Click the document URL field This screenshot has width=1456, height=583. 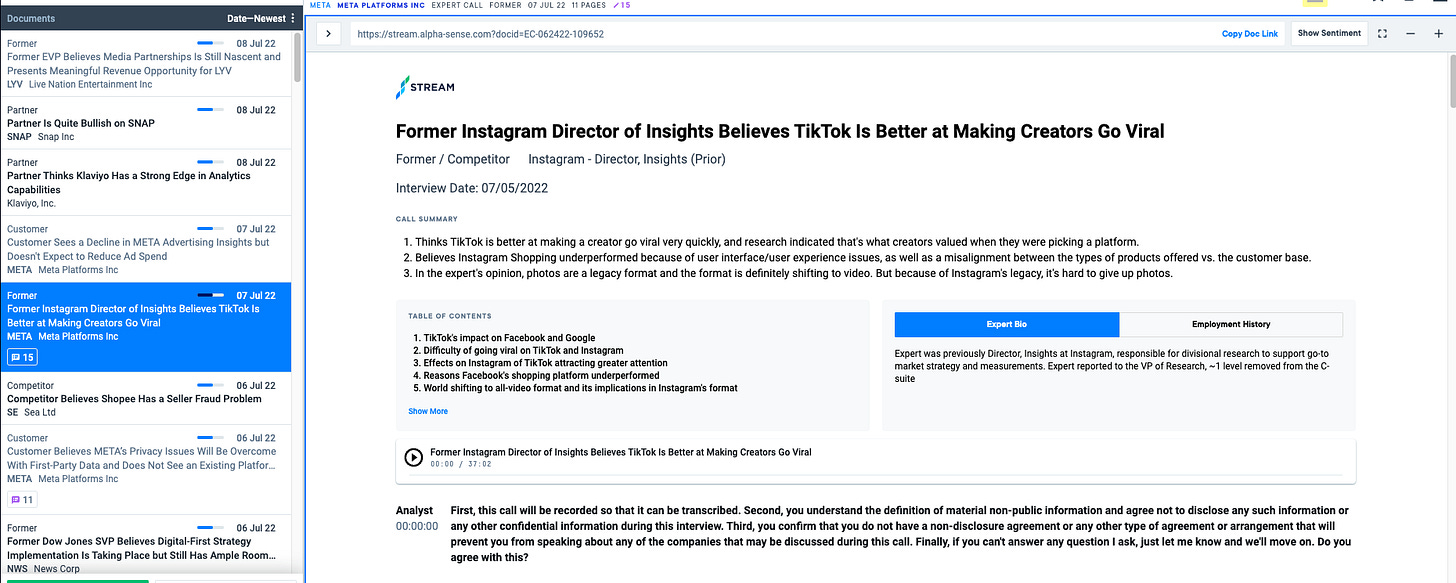click(x=780, y=34)
